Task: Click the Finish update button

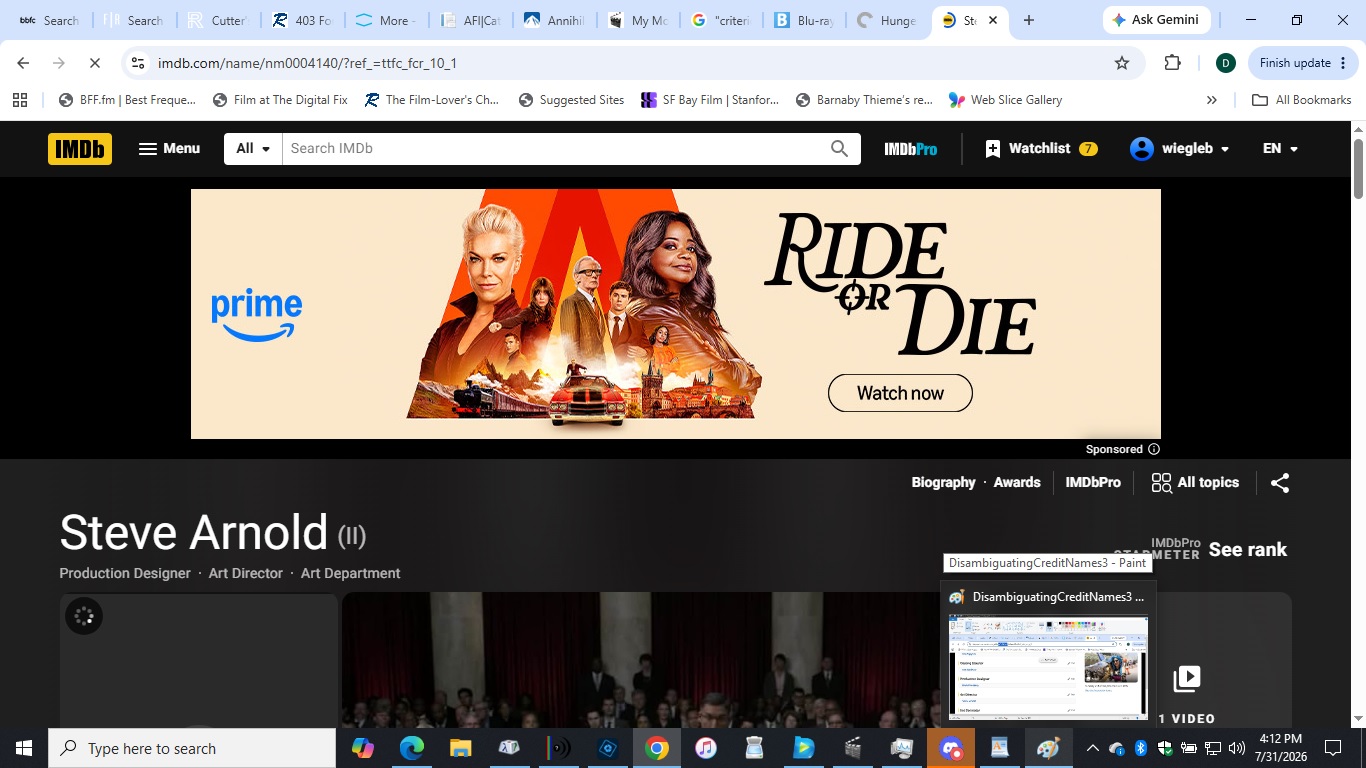Action: pyautogui.click(x=1303, y=63)
